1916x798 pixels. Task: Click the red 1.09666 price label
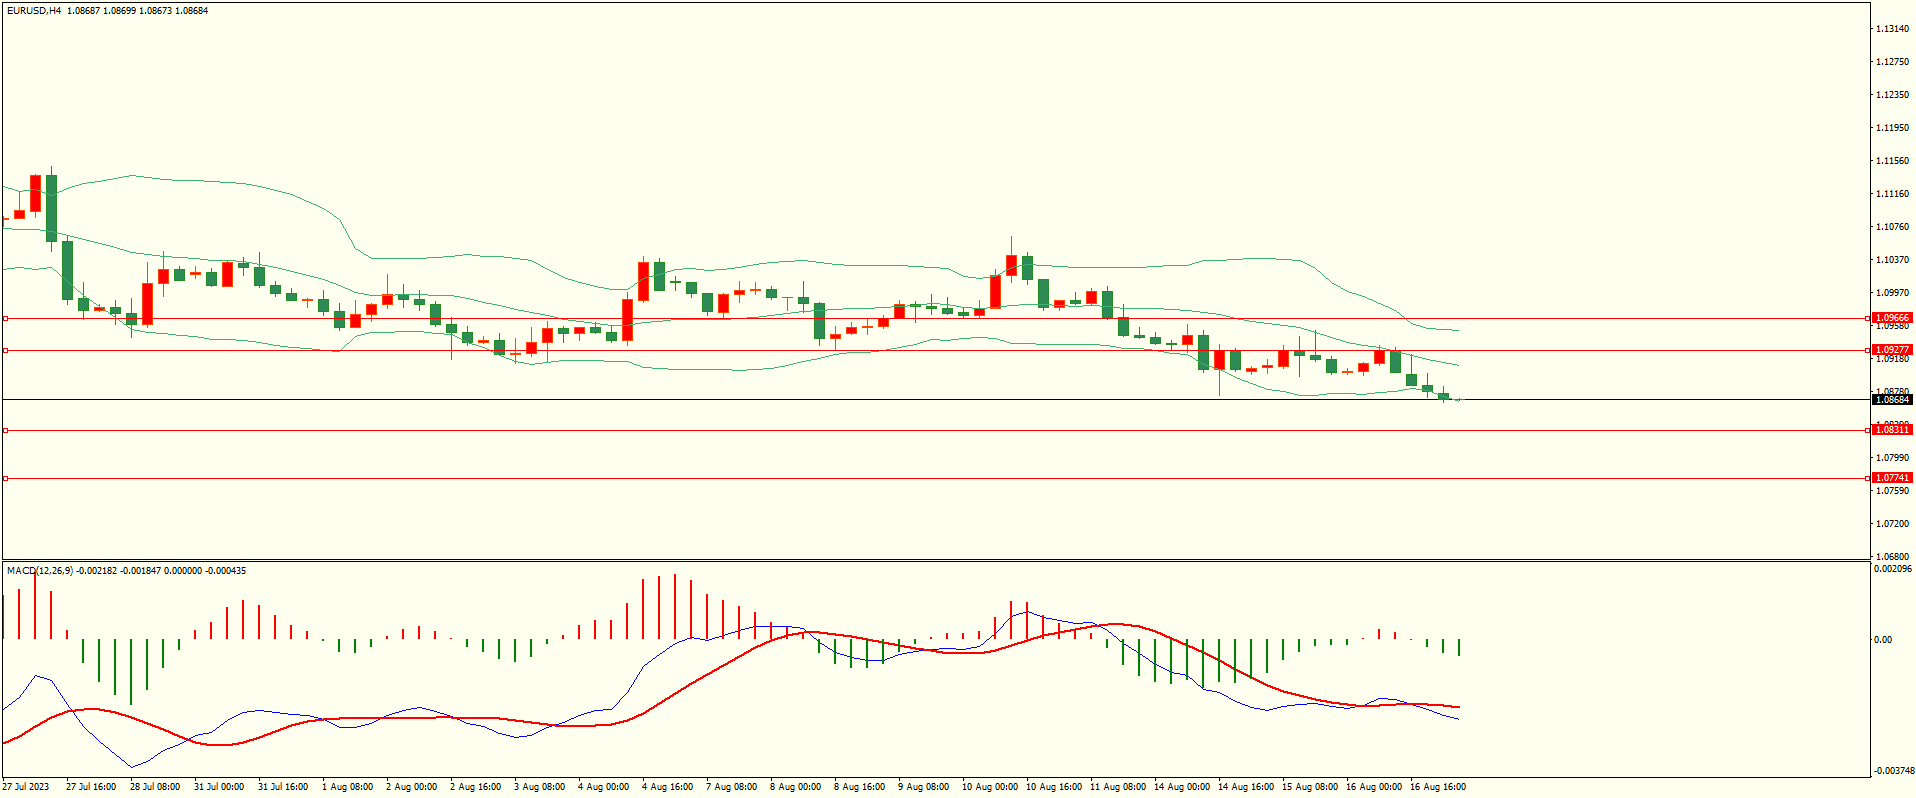point(1891,318)
